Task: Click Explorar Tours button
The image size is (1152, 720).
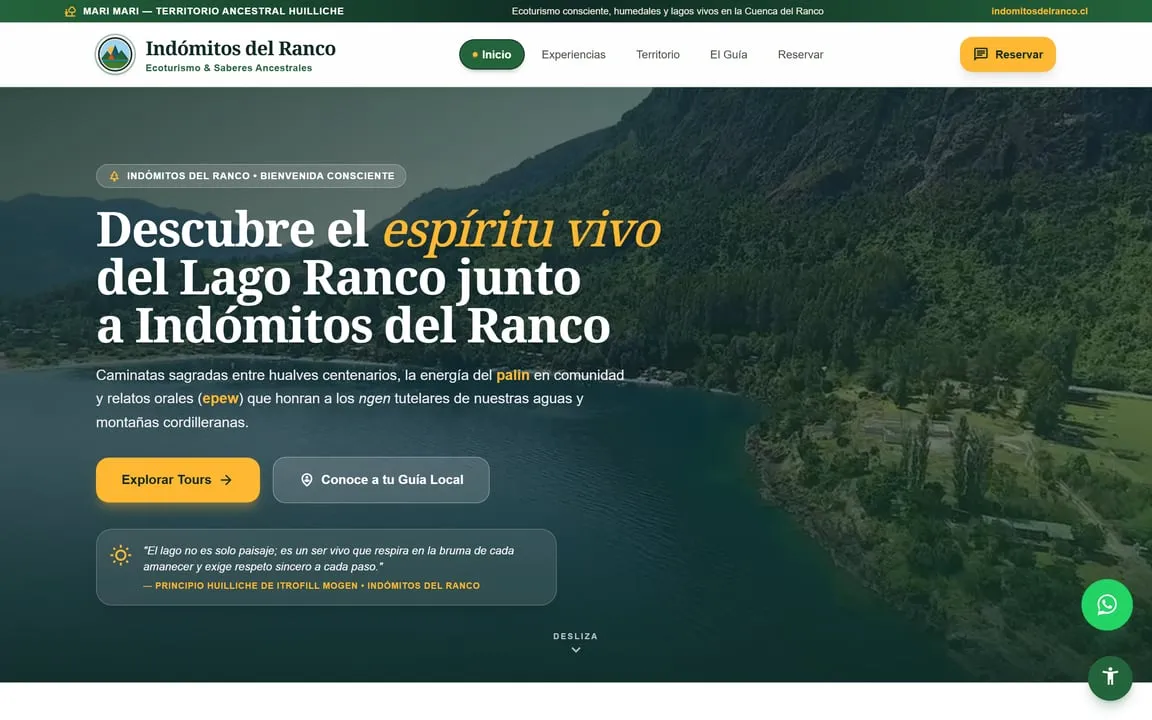Action: point(178,480)
